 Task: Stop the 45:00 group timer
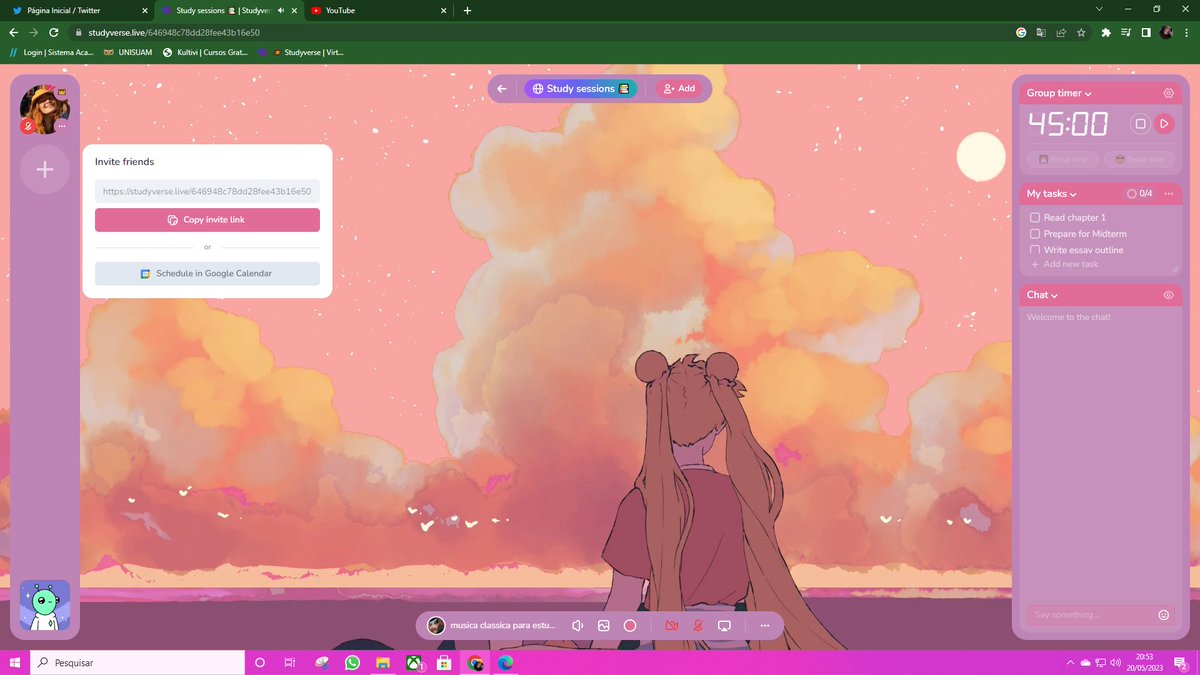[x=1140, y=124]
